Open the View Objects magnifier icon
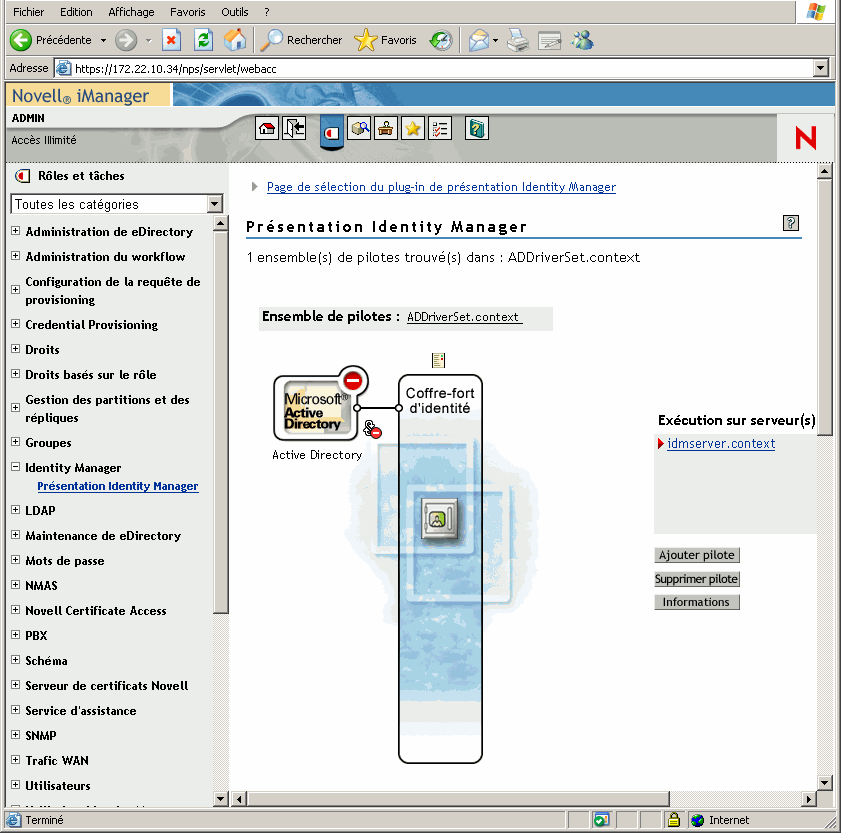841x833 pixels. pyautogui.click(x=359, y=130)
